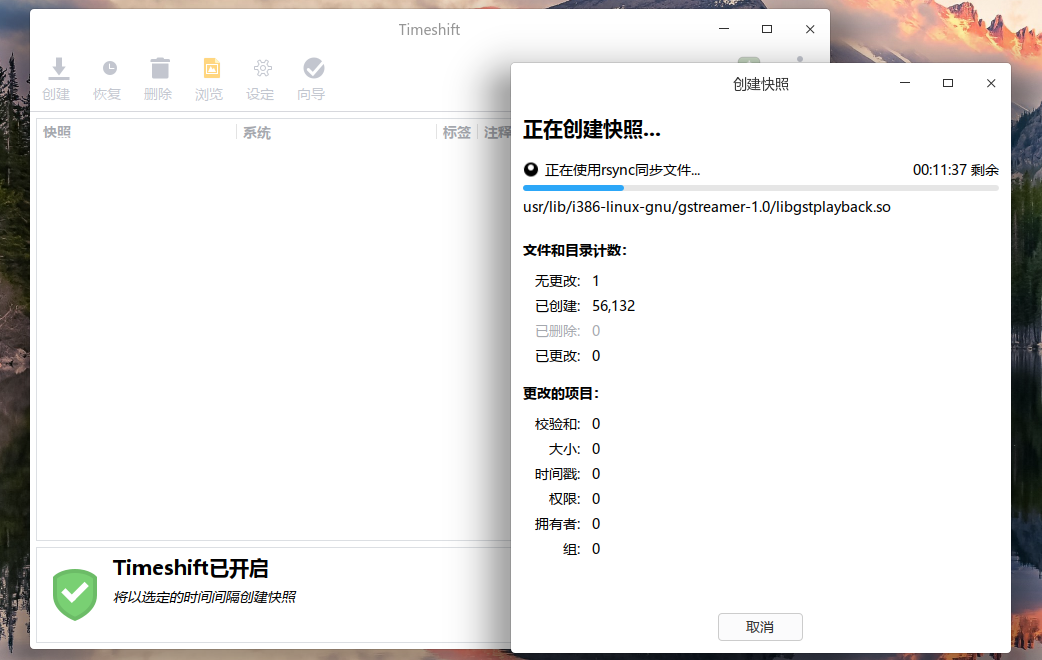Minimize the 创建快照 dialog
Viewport: 1042px width, 660px height.
click(904, 83)
